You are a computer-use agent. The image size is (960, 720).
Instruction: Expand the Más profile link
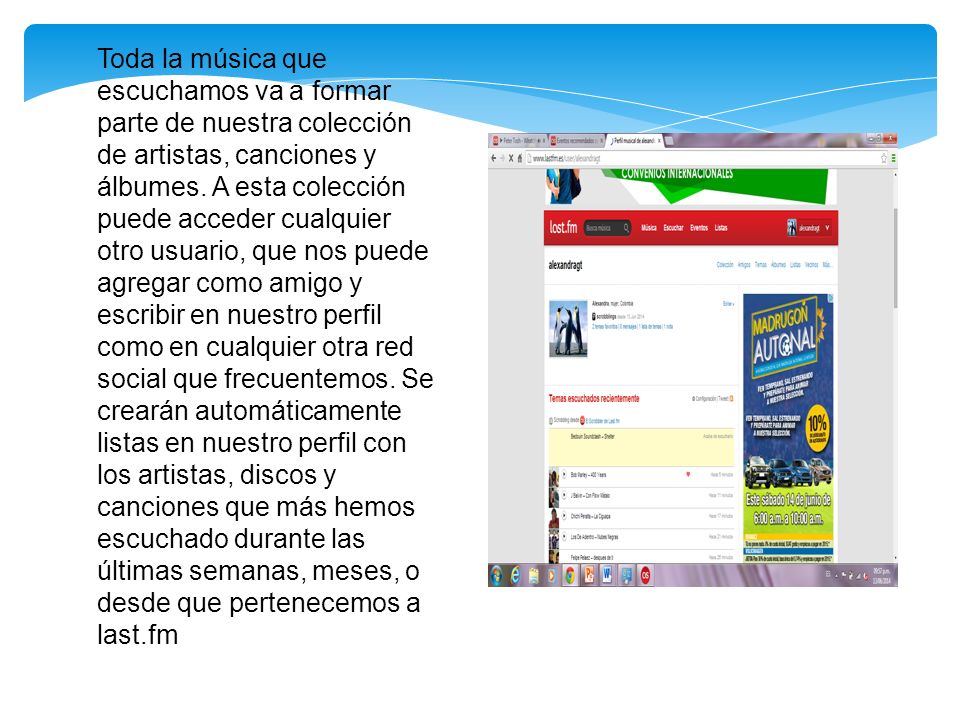coord(827,264)
